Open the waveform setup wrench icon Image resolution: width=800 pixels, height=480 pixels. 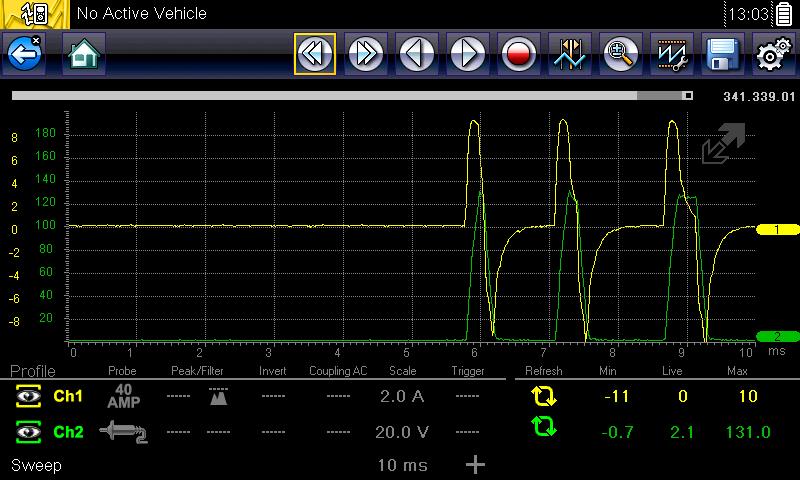click(671, 54)
